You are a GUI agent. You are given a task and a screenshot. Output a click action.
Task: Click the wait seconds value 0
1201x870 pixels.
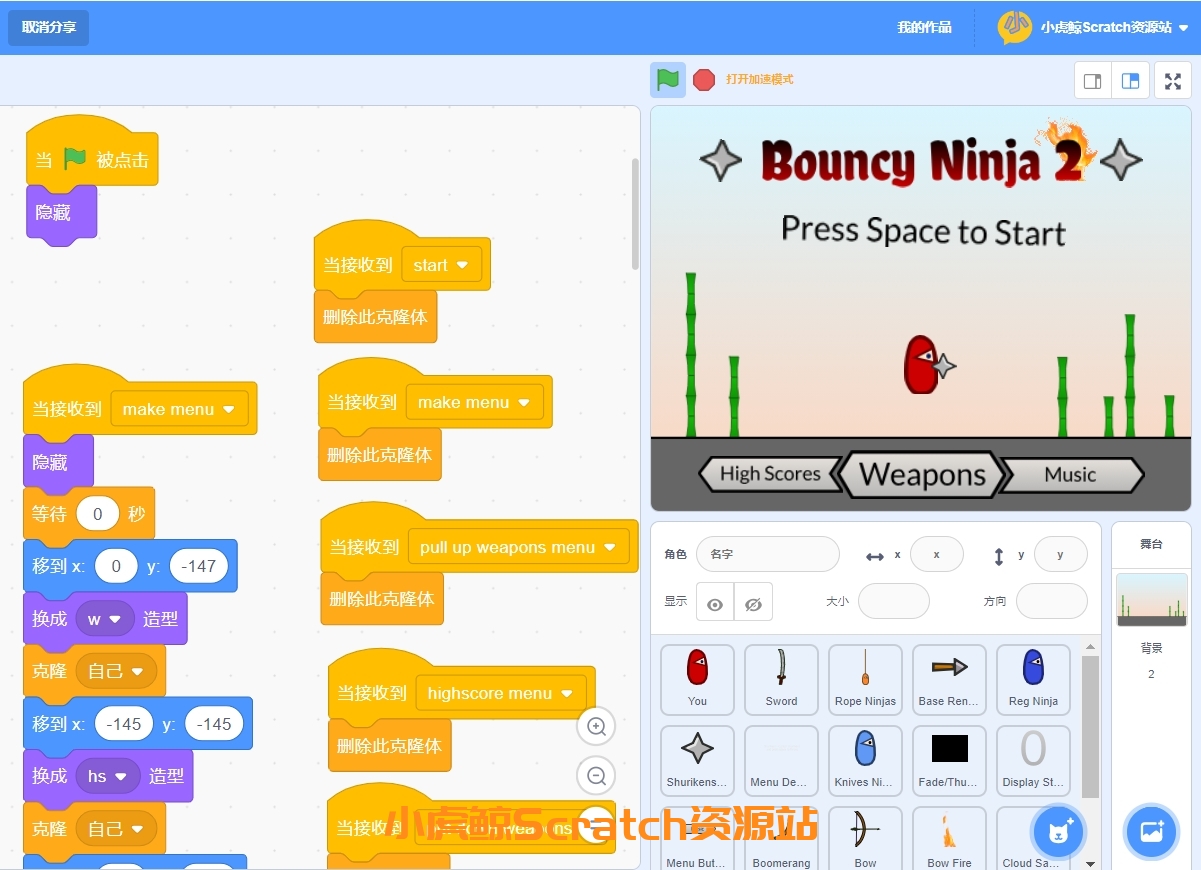click(x=97, y=515)
